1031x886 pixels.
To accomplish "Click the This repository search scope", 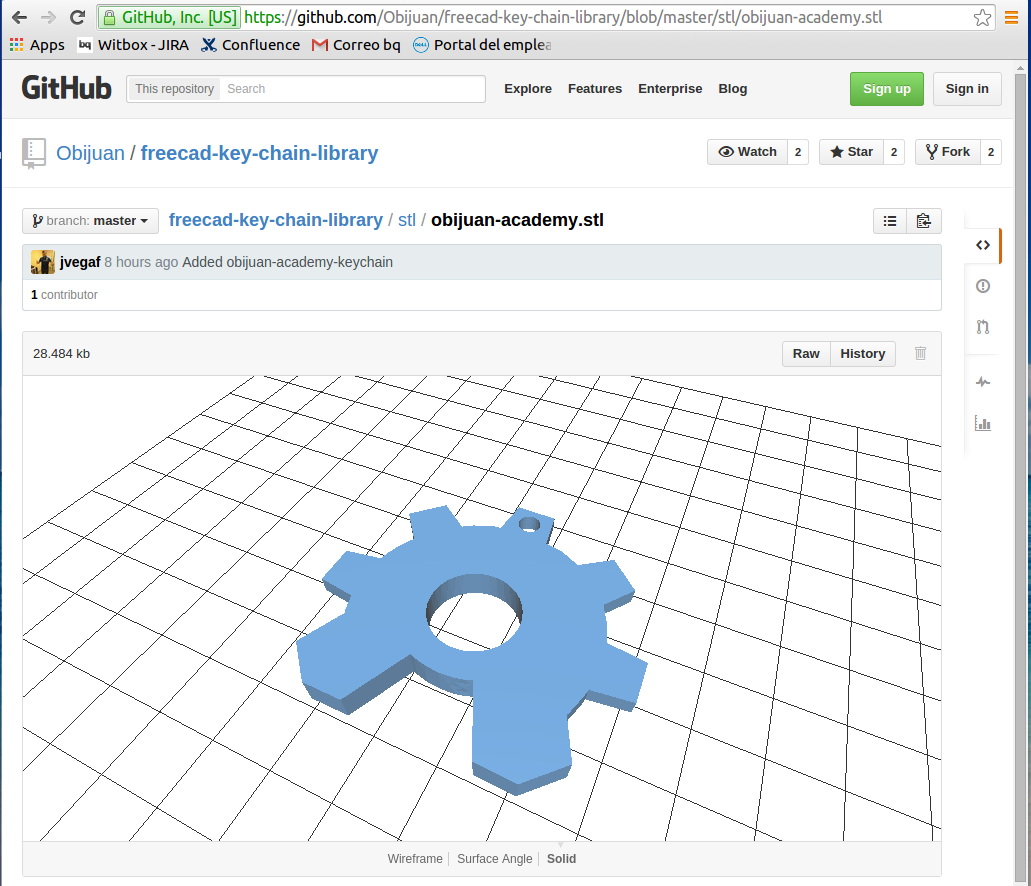I will coord(174,89).
